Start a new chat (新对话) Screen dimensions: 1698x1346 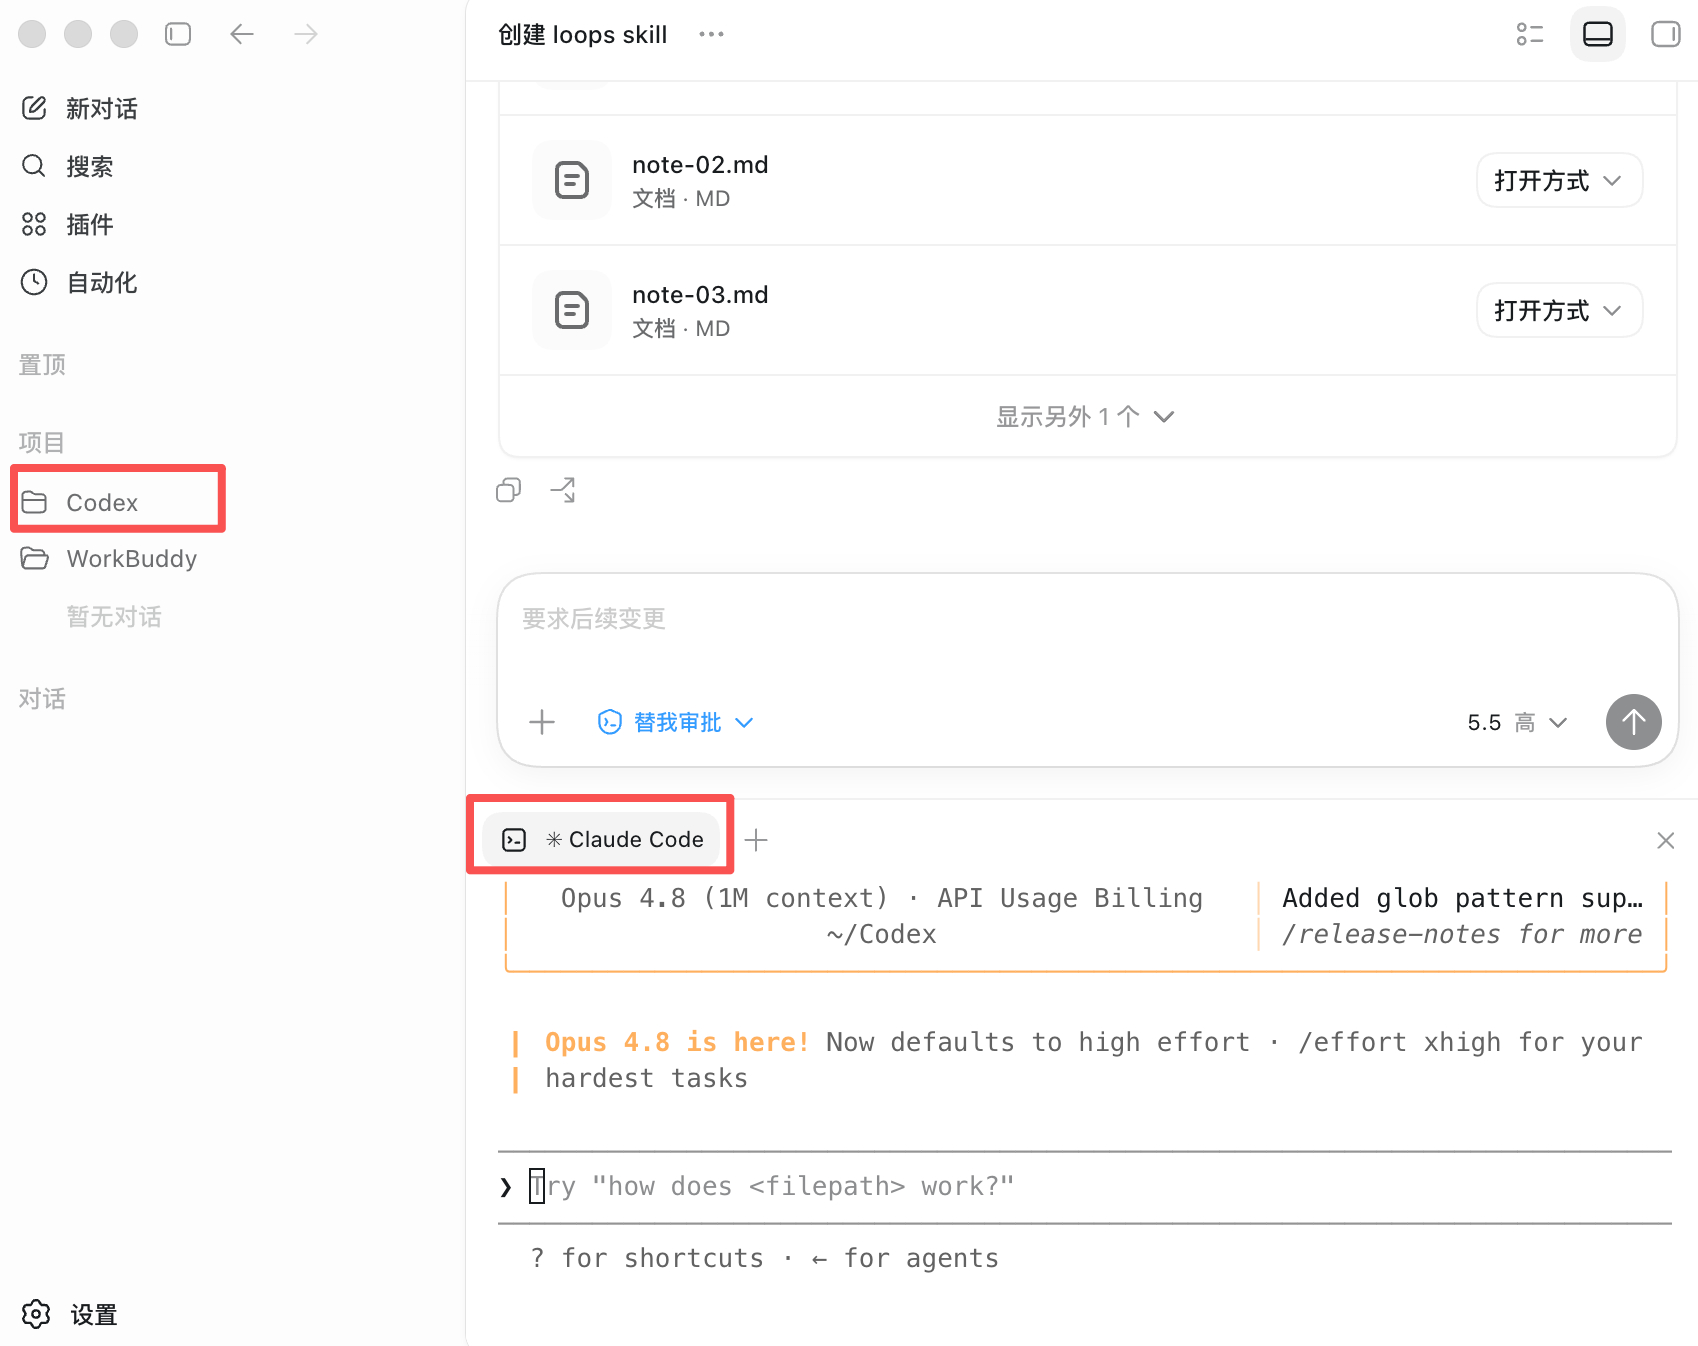click(80, 108)
